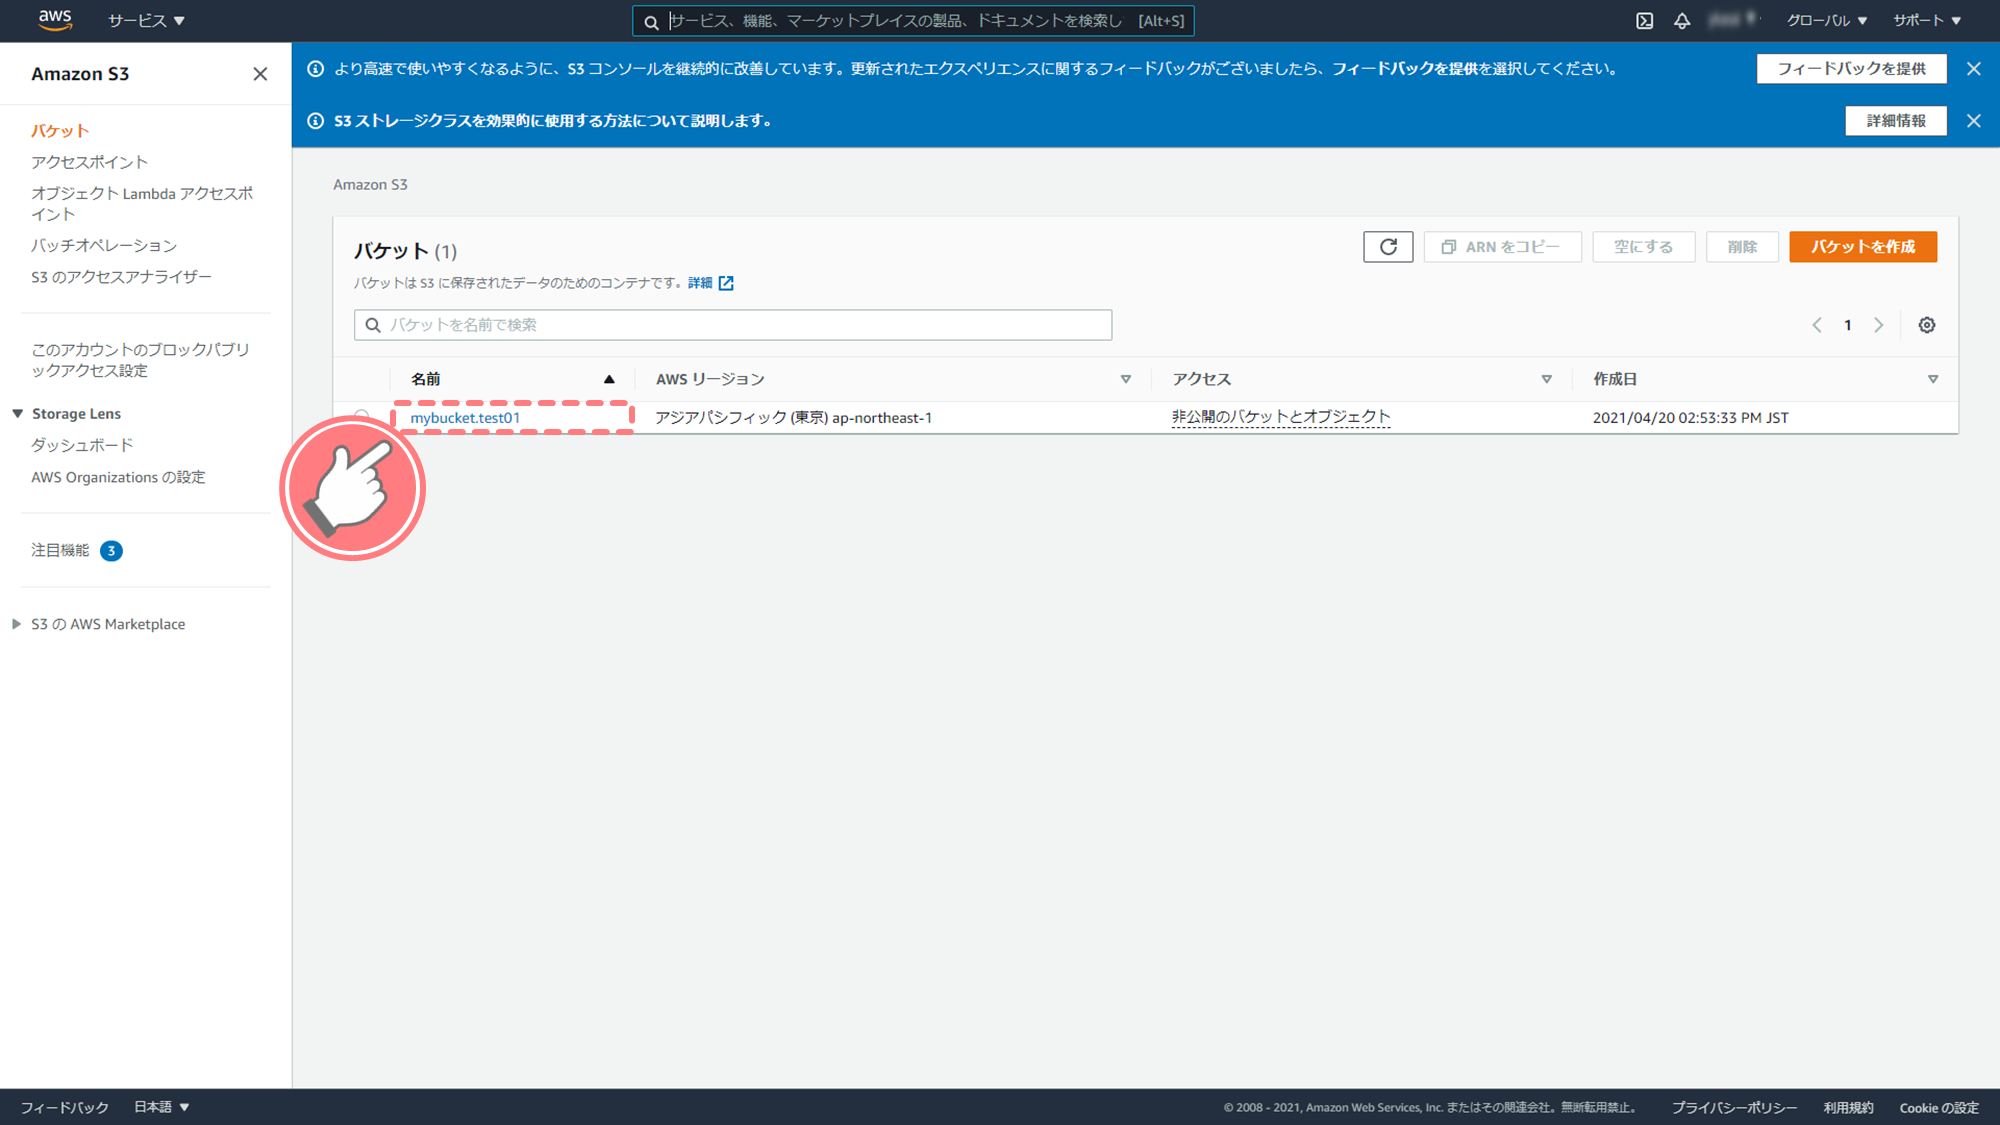Open S3 のアクセスアナライザー in sidebar

pos(121,277)
